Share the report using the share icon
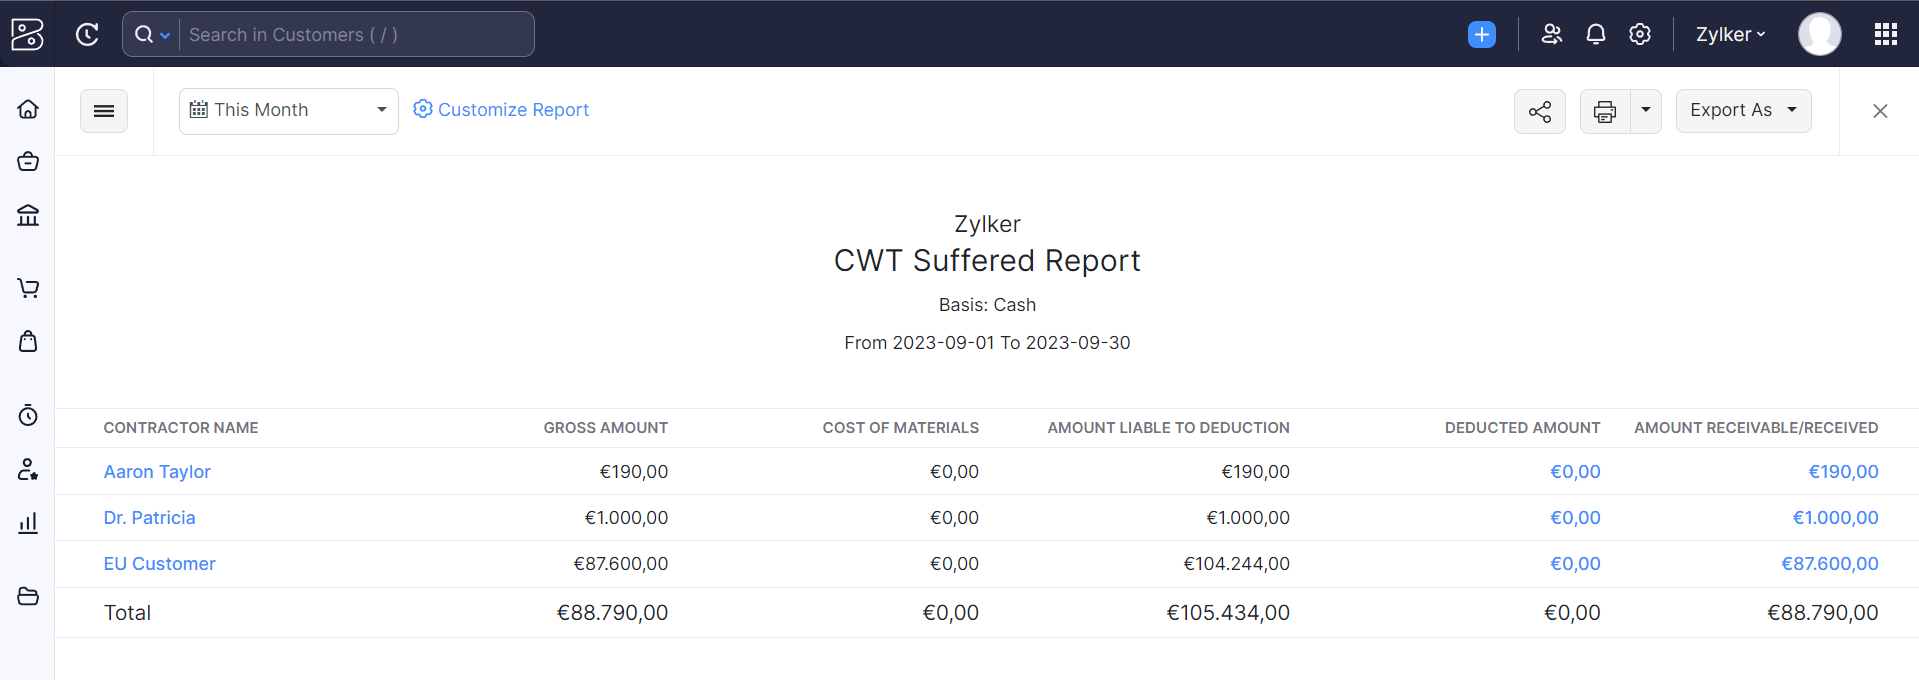 [x=1539, y=111]
